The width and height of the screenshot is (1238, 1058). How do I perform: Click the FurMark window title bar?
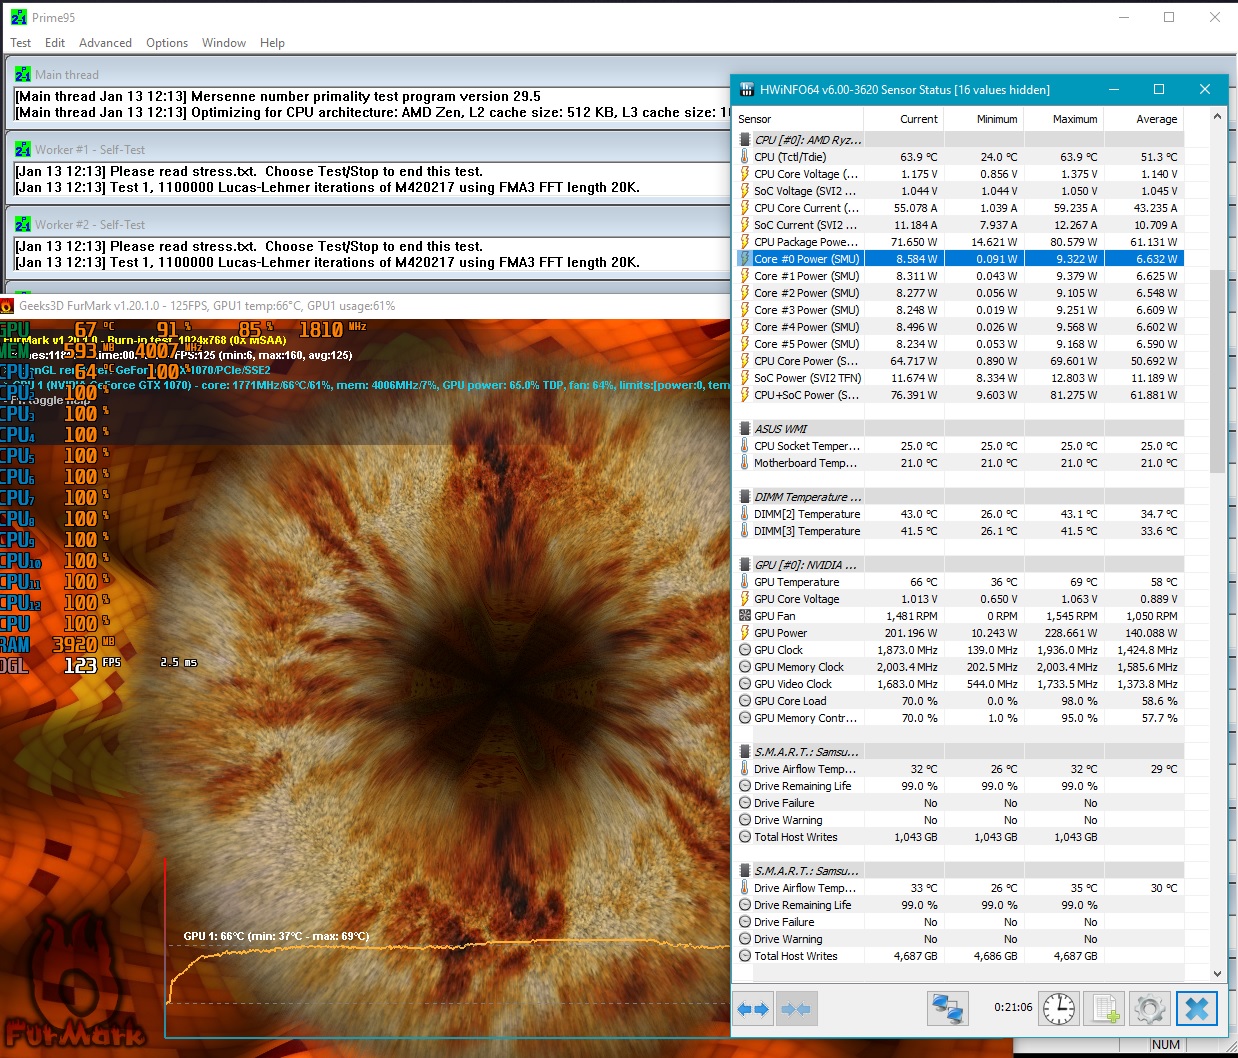coord(365,306)
